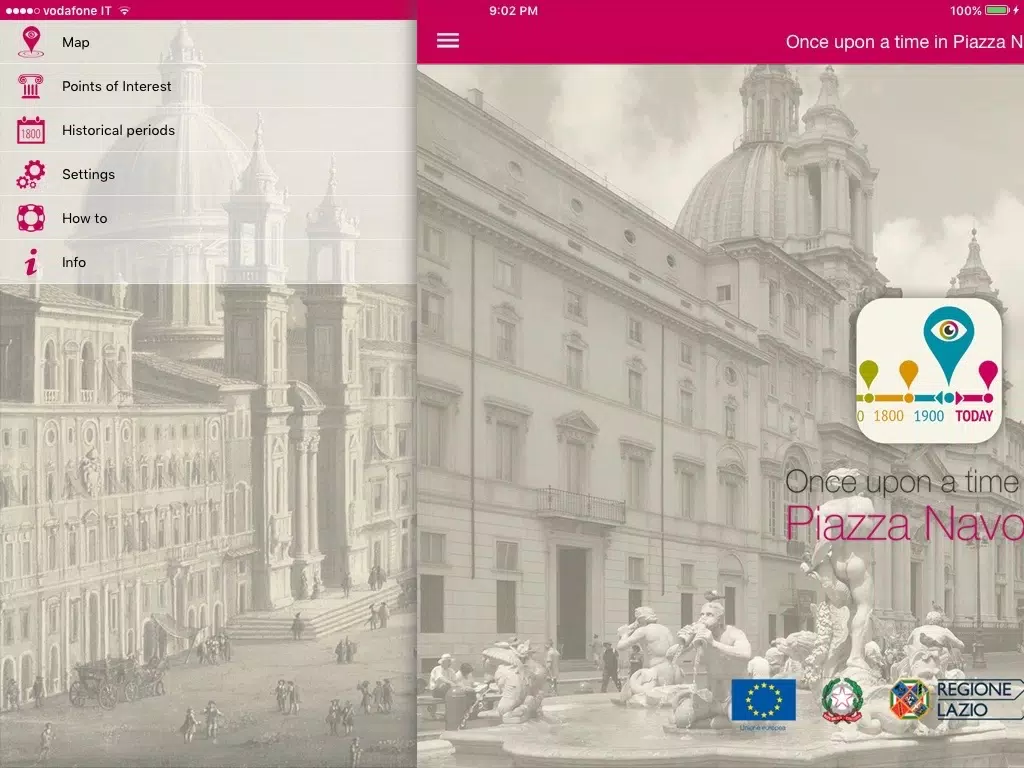Click the European Union flag logo
Viewport: 1024px width, 768px height.
click(x=763, y=700)
